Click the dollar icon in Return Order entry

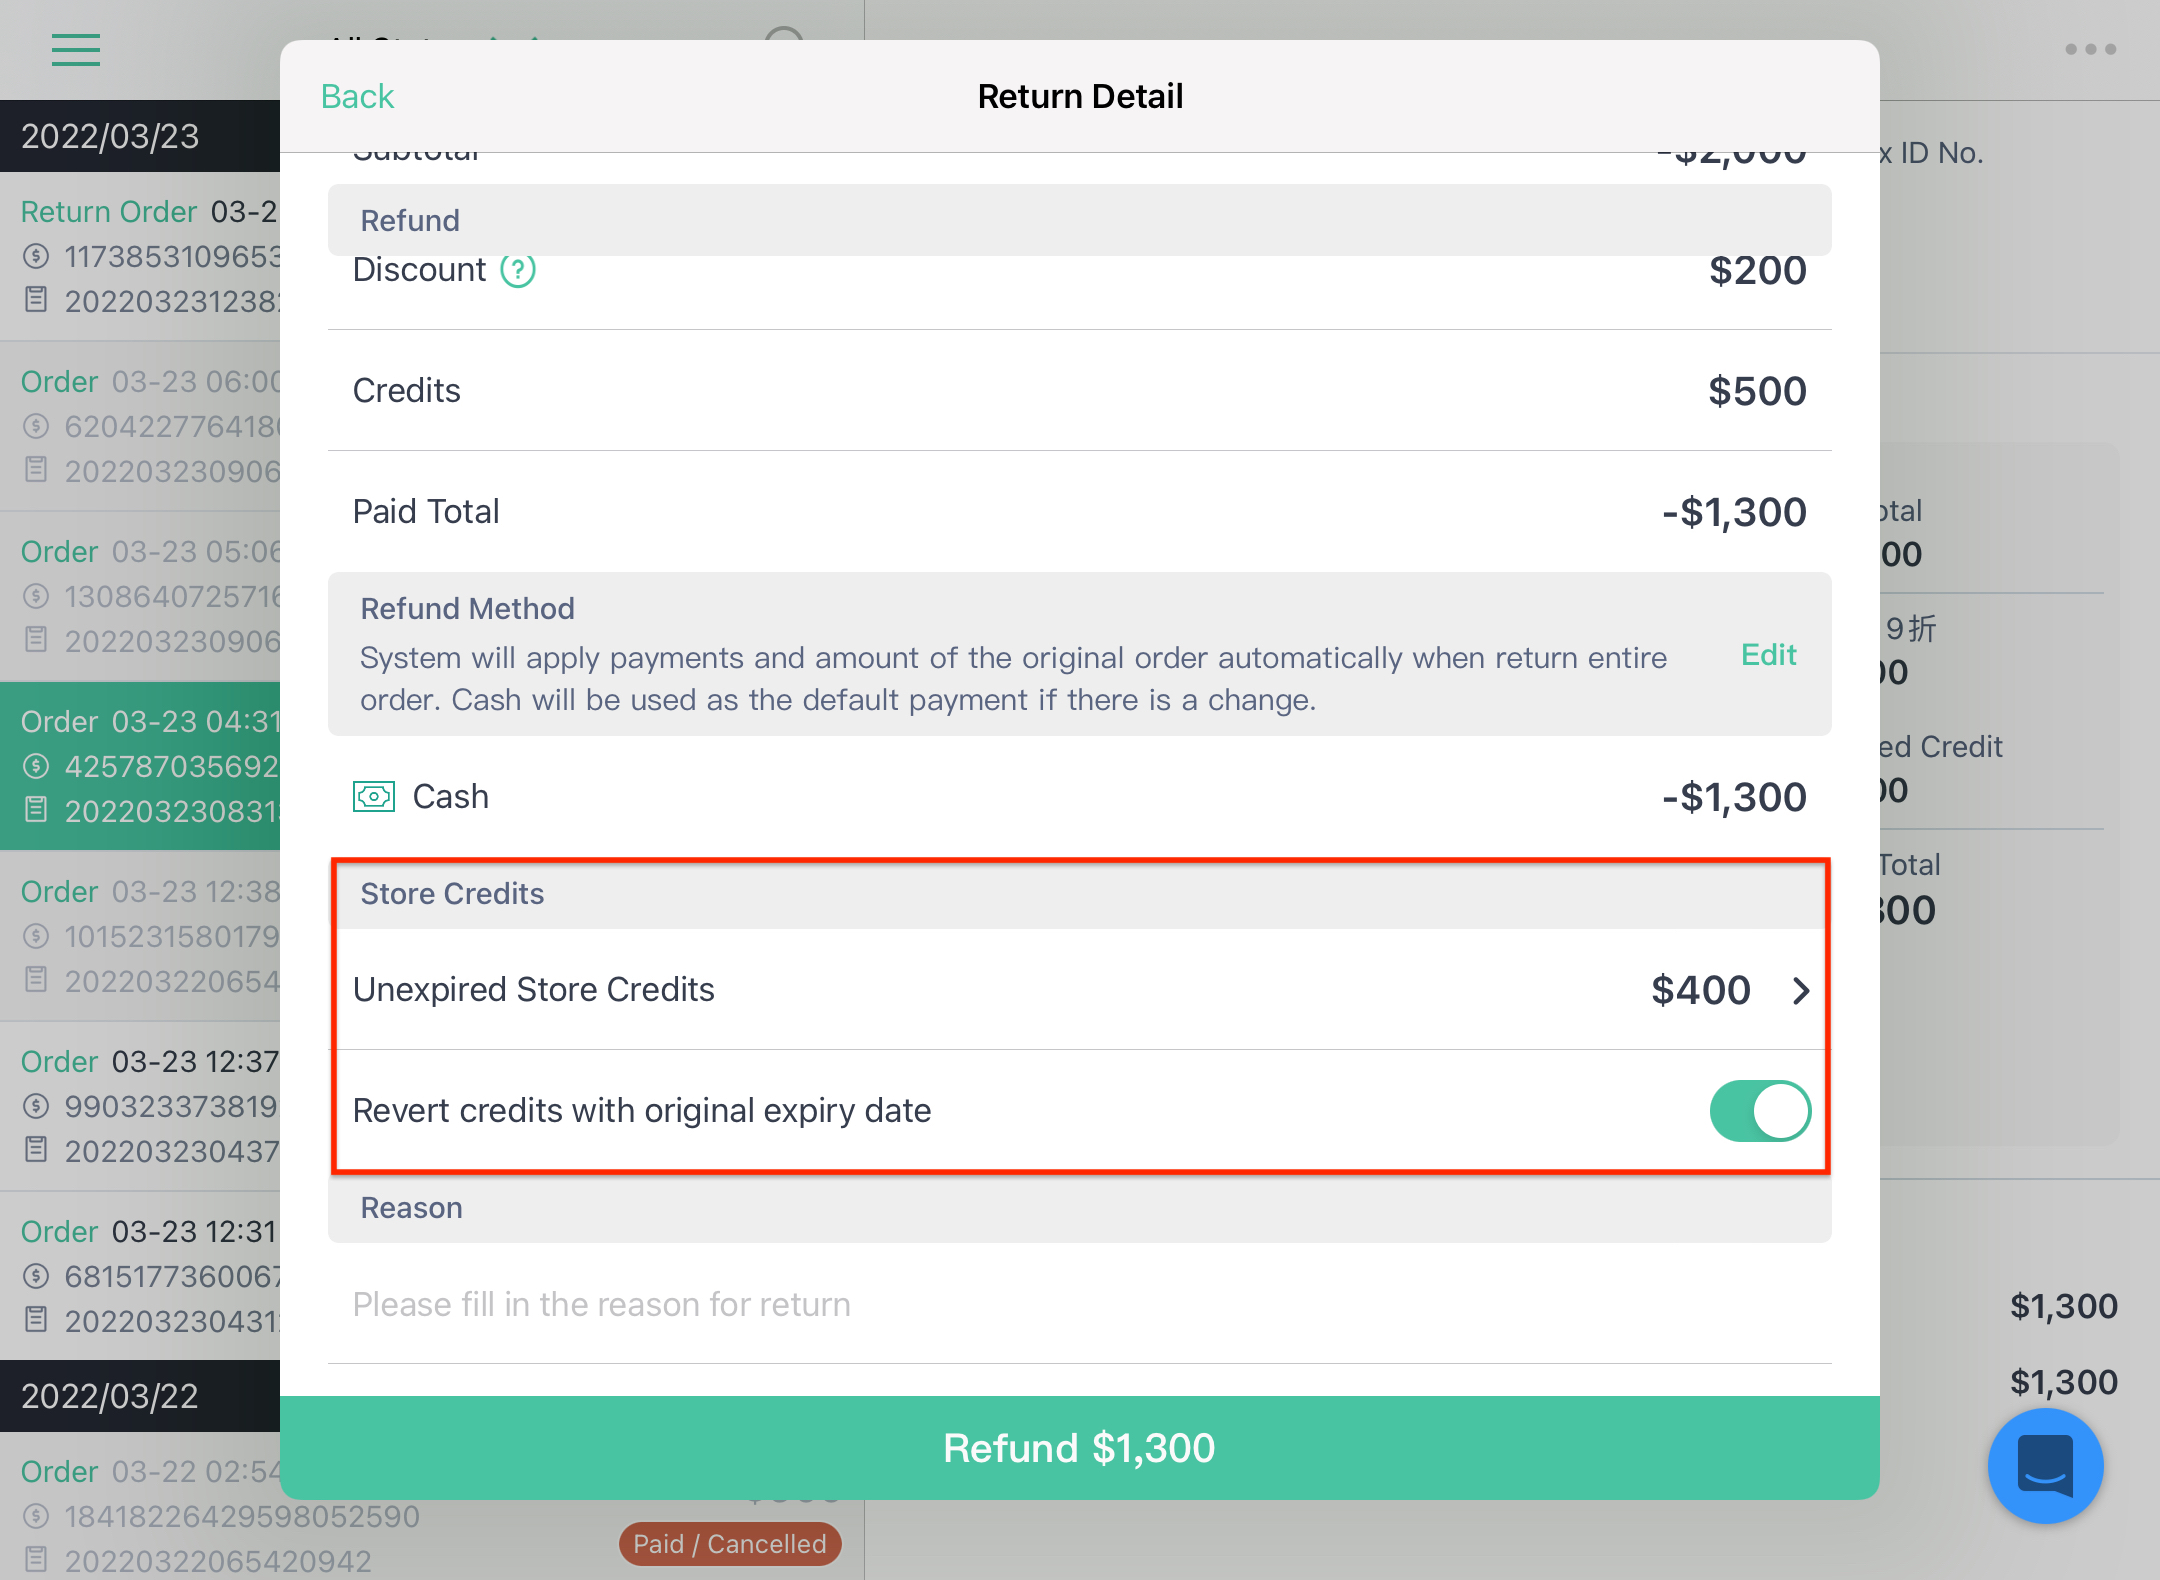(x=36, y=257)
